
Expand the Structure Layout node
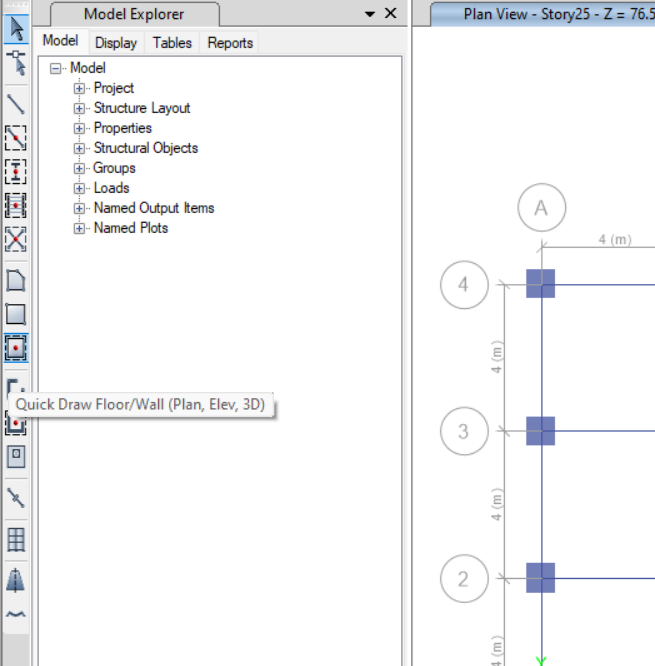click(x=79, y=108)
